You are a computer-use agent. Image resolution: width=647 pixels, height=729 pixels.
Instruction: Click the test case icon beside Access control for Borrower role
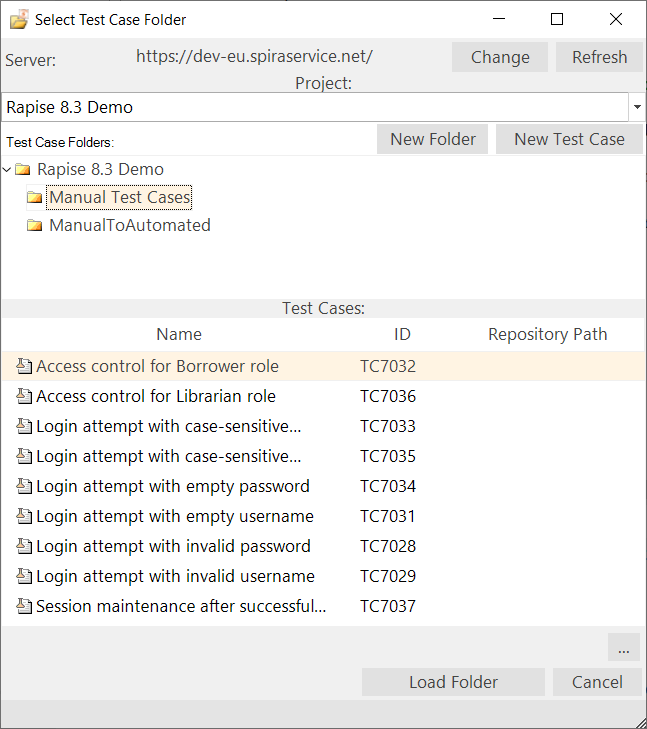25,366
